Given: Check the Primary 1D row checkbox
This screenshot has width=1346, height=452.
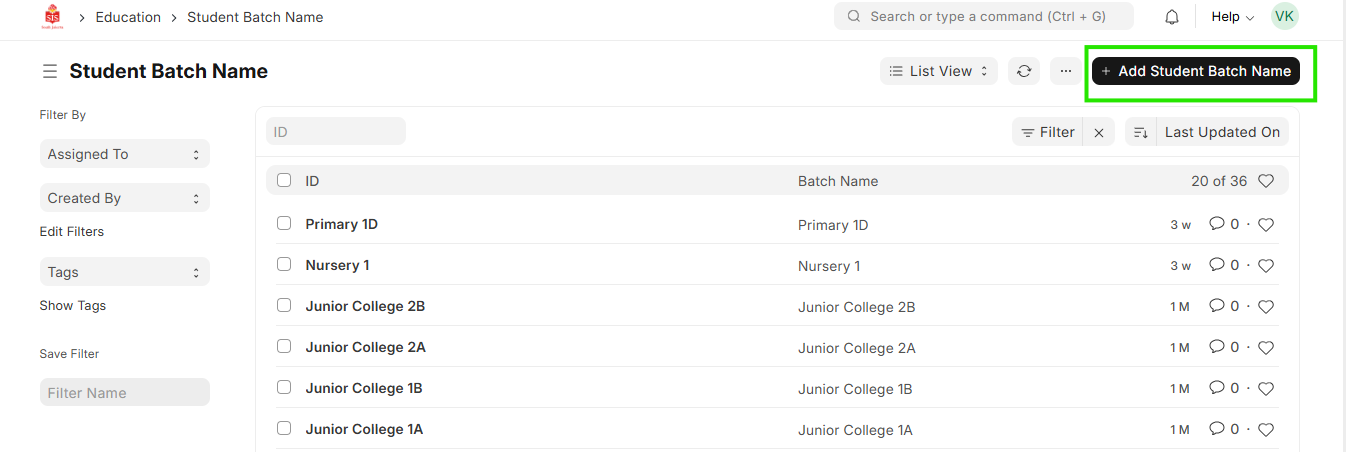Looking at the screenshot, I should coord(284,224).
